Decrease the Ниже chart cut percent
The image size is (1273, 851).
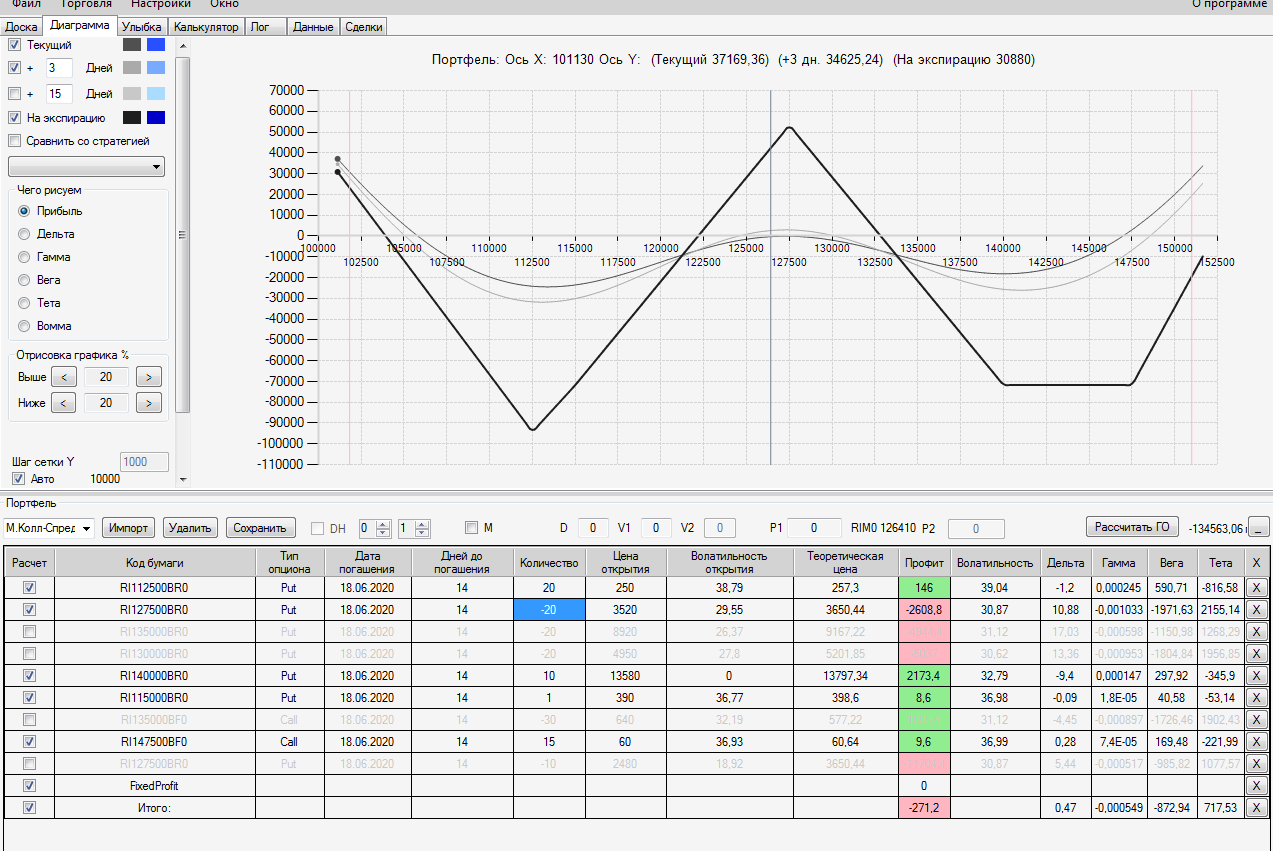[63, 403]
